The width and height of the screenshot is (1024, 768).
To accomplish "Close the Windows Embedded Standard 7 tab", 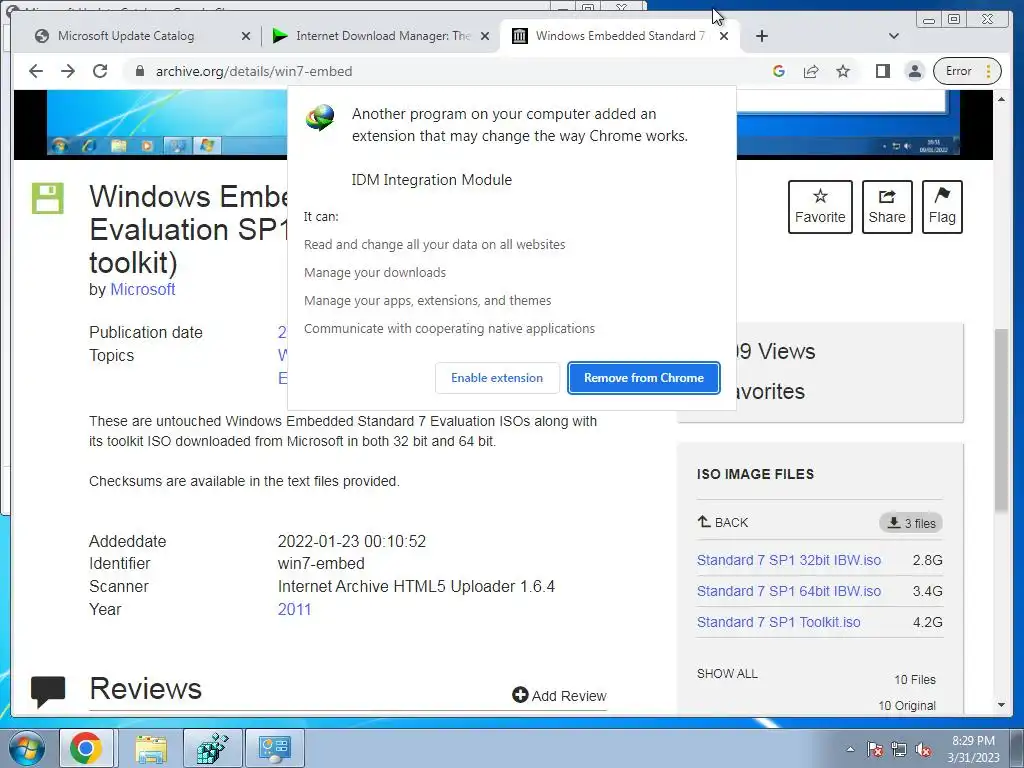I will tap(724, 37).
